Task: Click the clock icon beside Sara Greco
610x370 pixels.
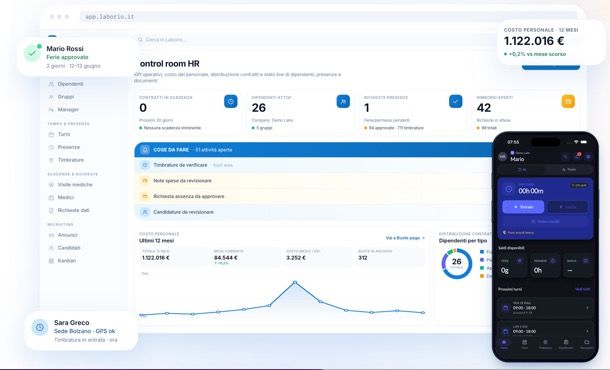Action: (40, 328)
